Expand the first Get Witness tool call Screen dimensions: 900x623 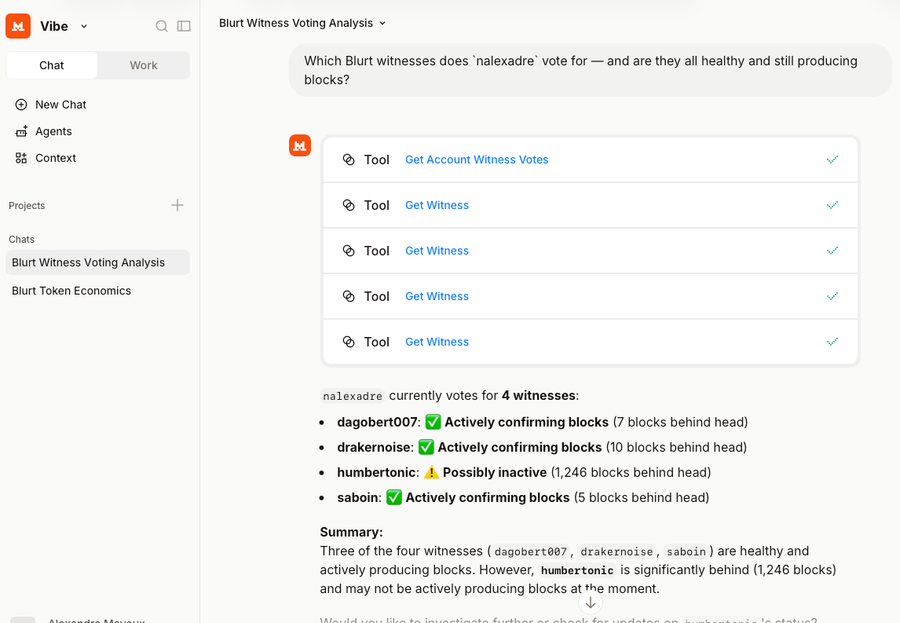pos(590,206)
